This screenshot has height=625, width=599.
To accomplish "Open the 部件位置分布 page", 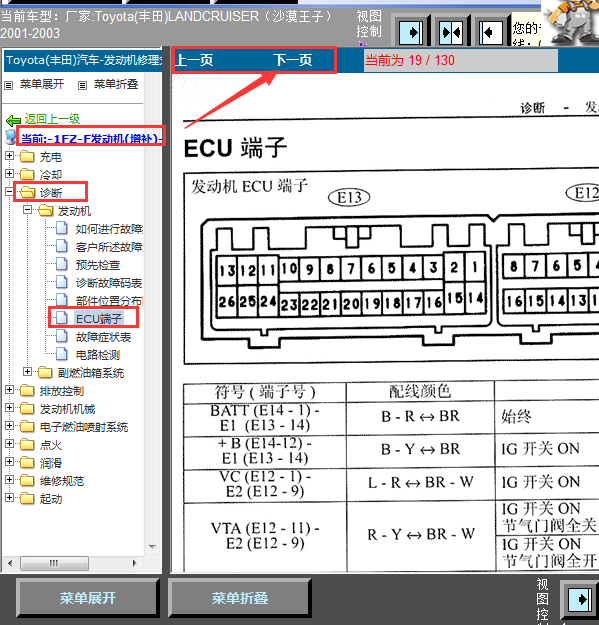I will (109, 301).
